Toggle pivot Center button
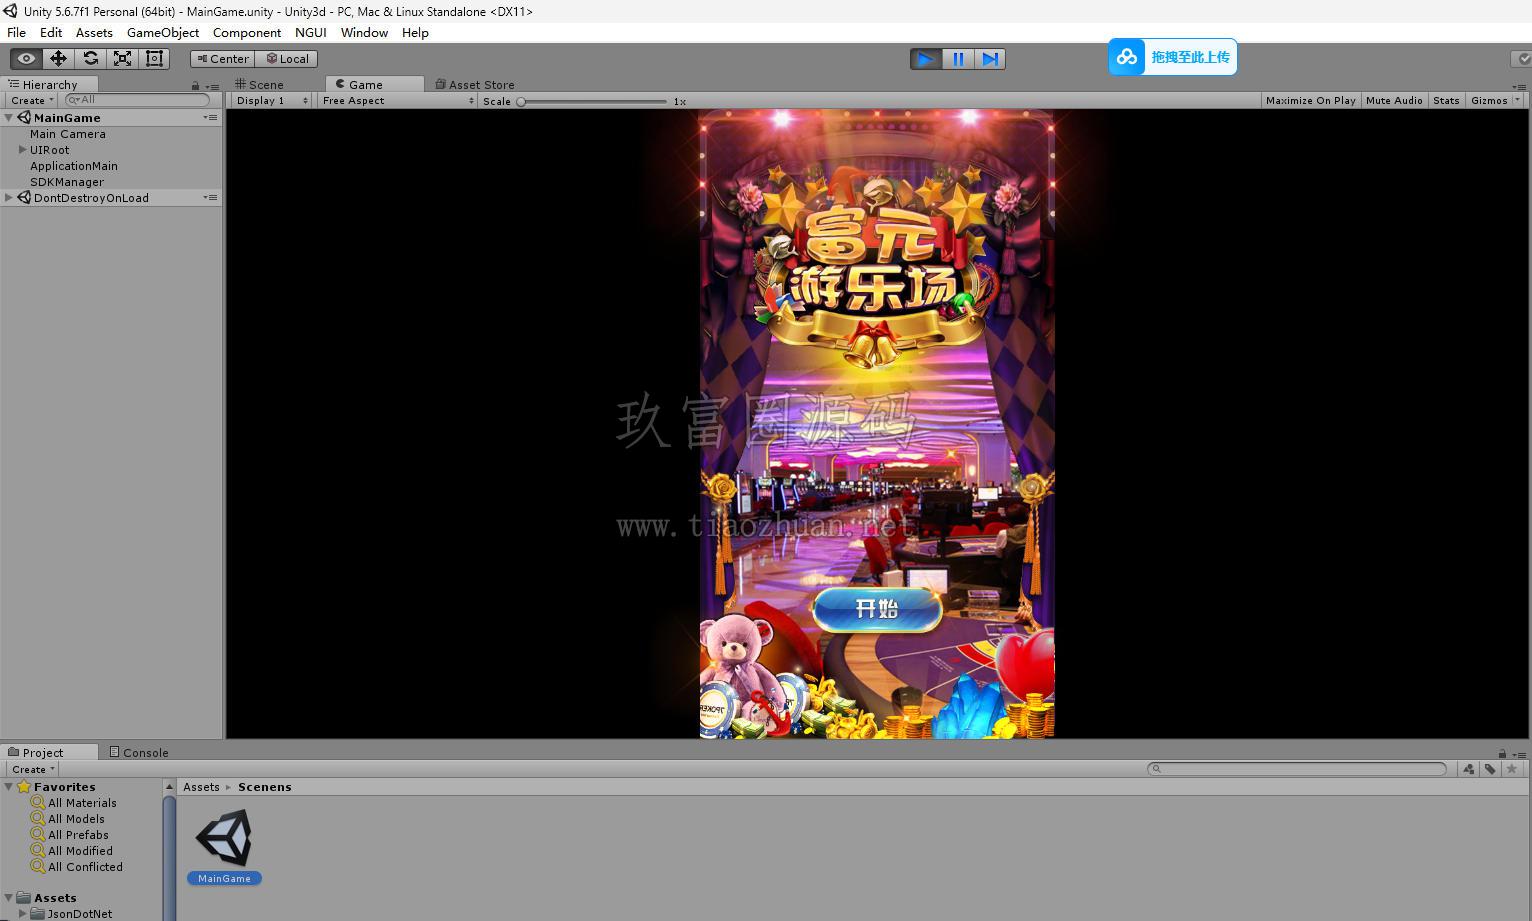 [223, 59]
